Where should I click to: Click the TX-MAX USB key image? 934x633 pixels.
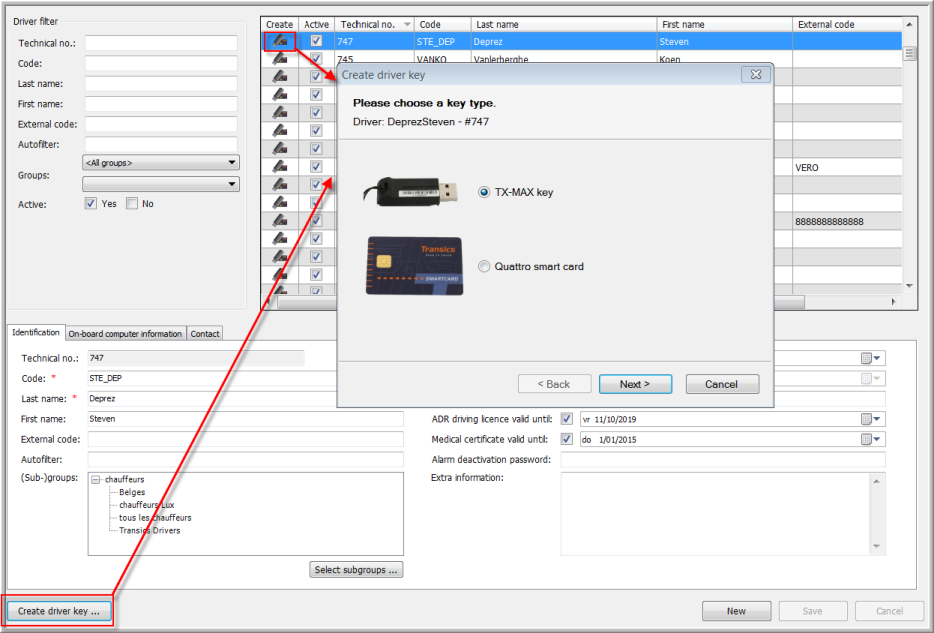point(418,191)
